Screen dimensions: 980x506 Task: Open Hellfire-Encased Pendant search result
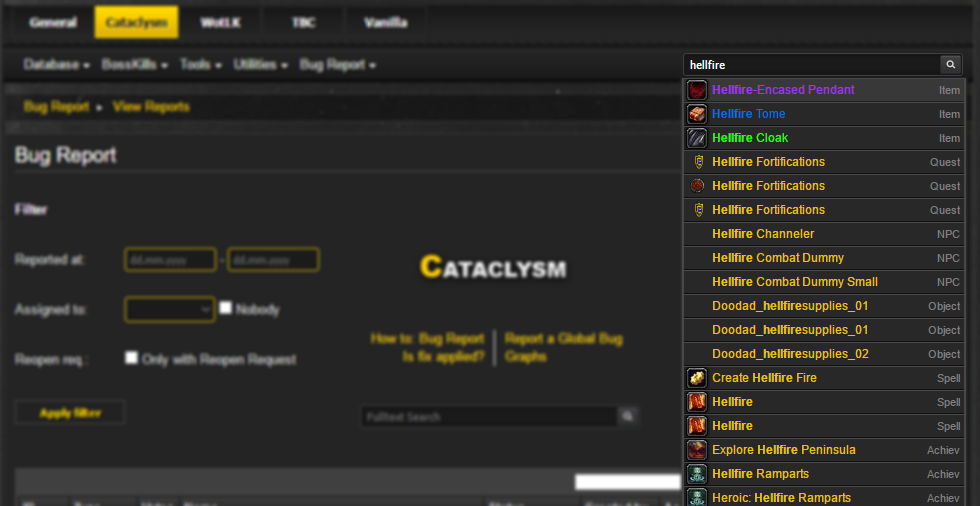pyautogui.click(x=824, y=90)
